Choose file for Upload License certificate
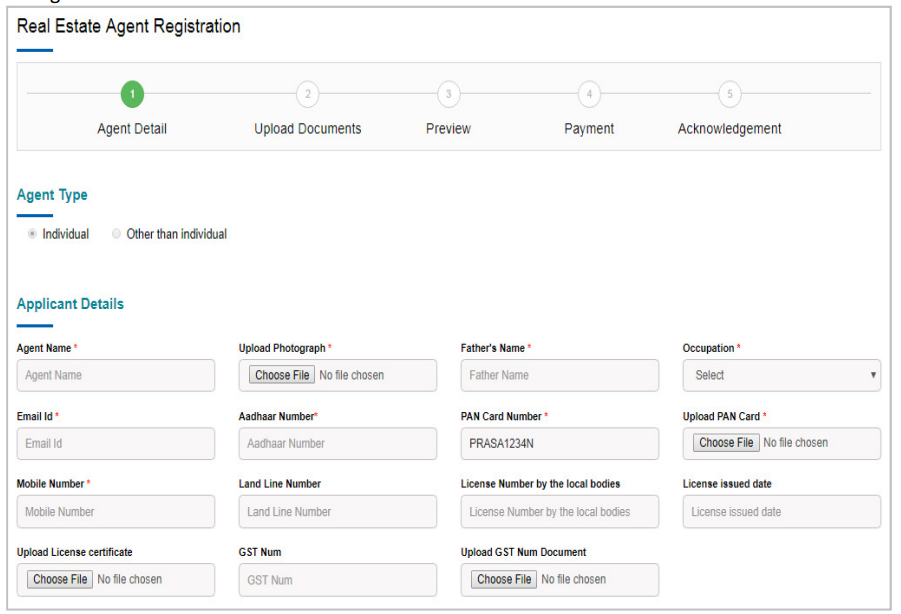The image size is (901, 614). pyautogui.click(x=60, y=579)
